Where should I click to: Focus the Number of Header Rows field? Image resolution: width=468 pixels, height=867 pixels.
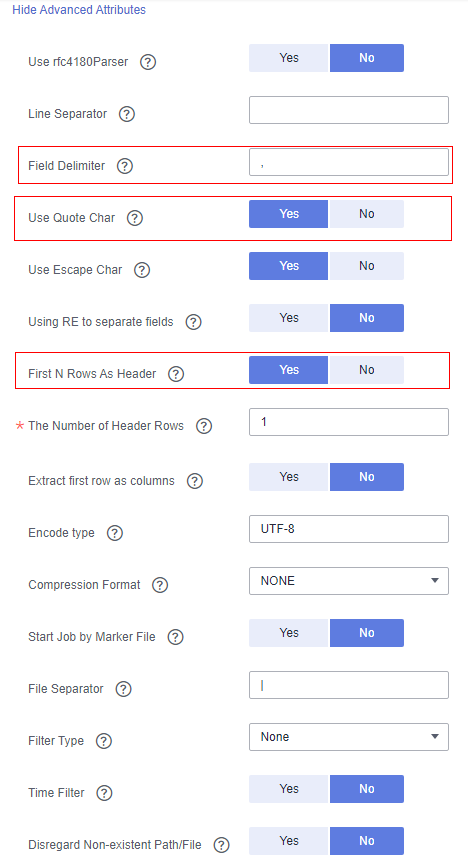[x=349, y=422]
